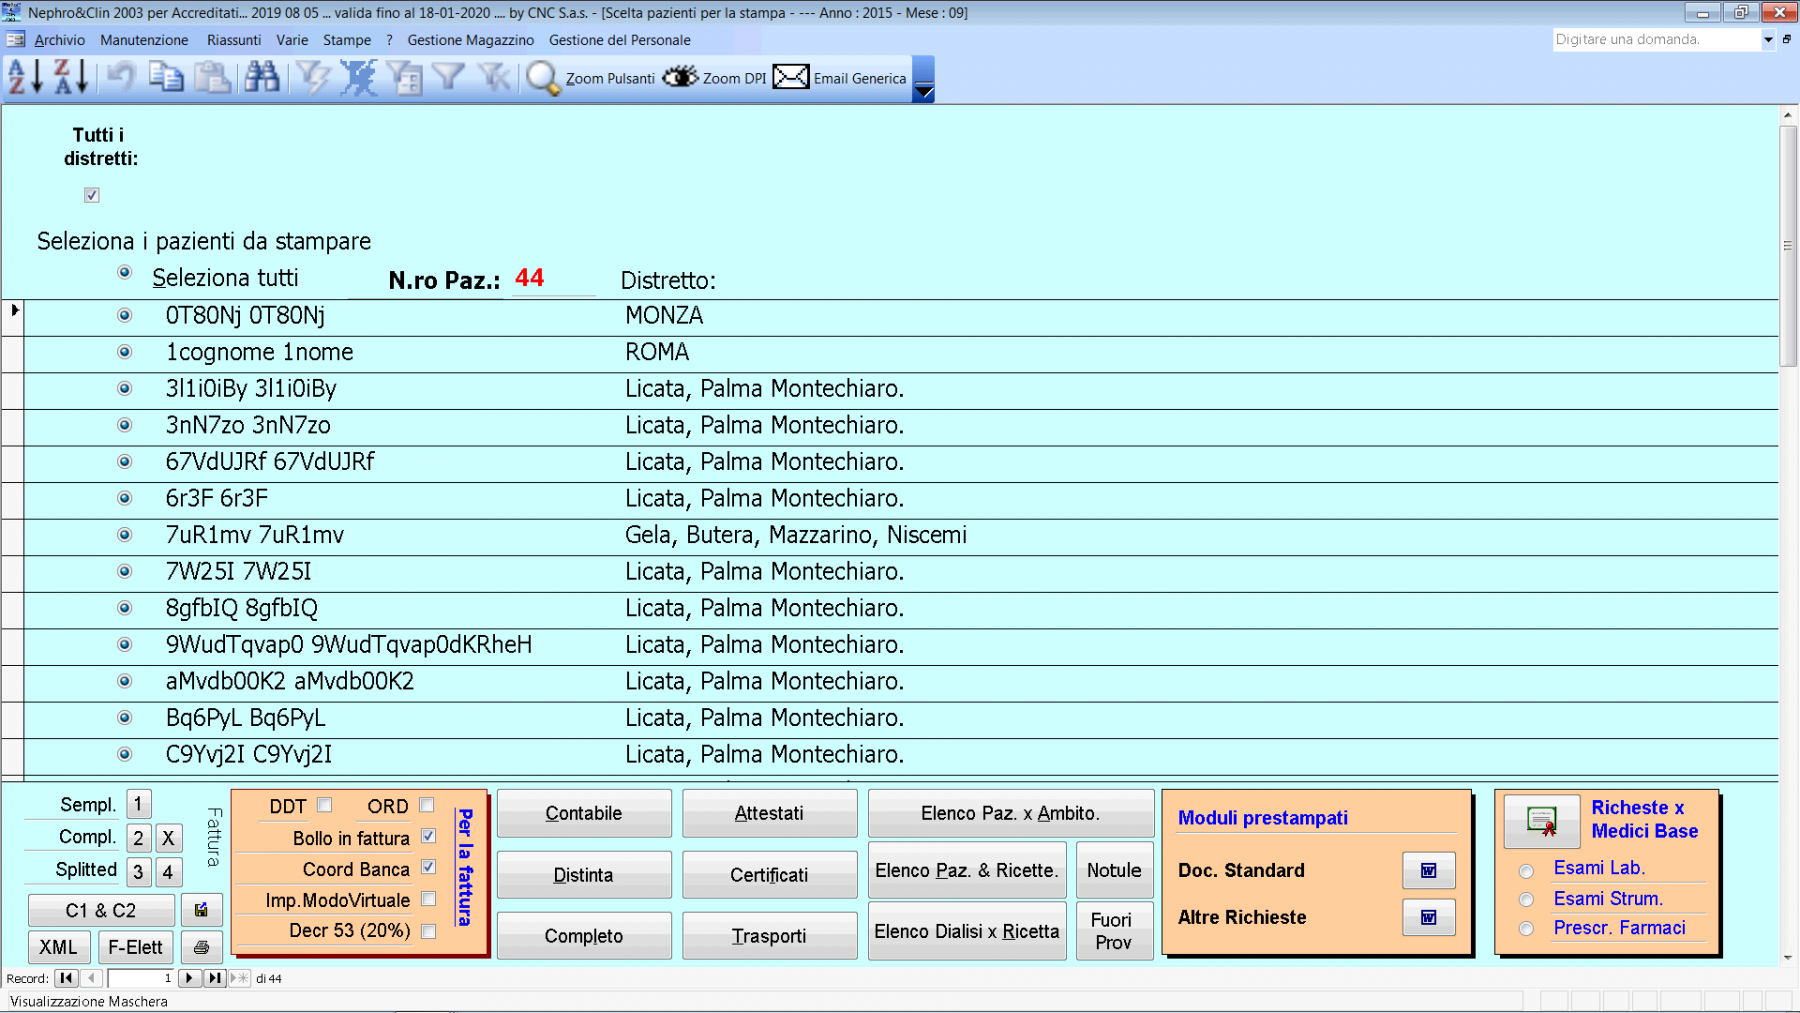Click the Notule button
Screen dimensions: 1800x1013
coord(1114,870)
